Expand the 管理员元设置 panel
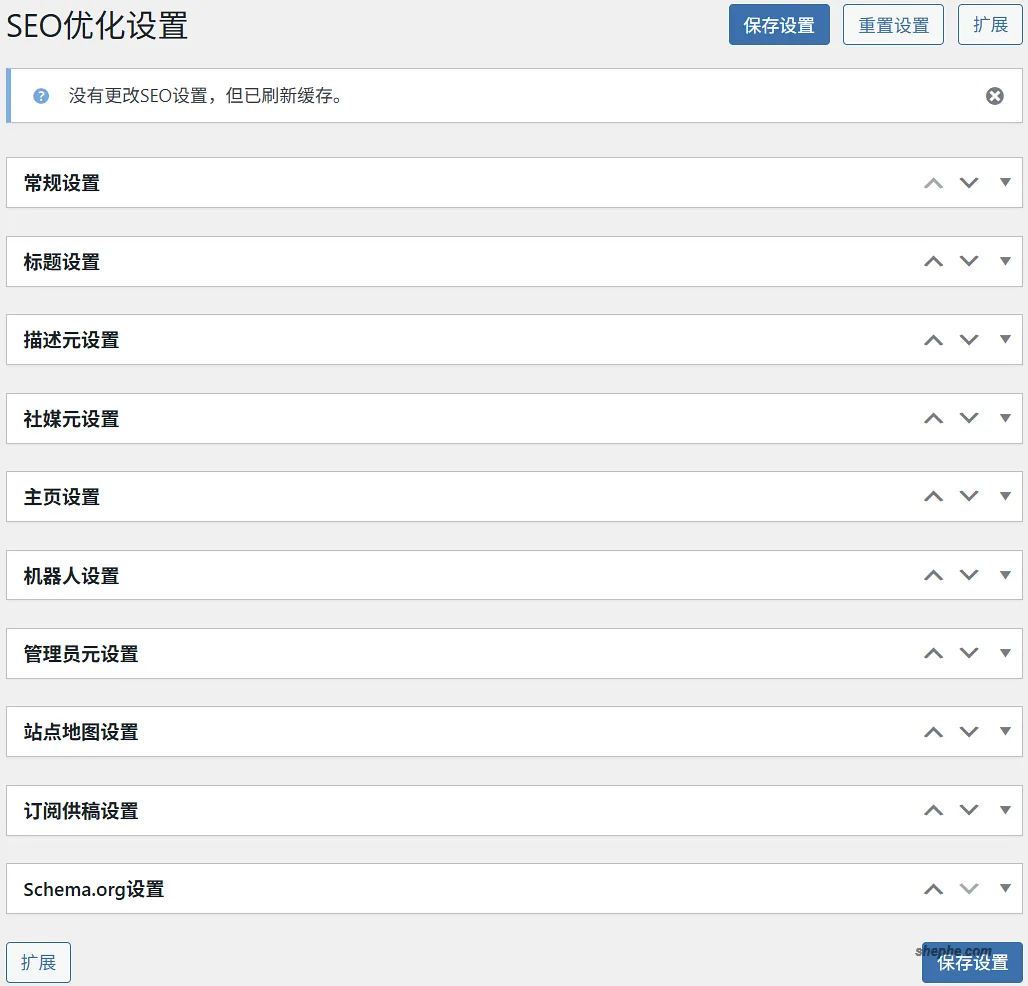 (x=1004, y=653)
